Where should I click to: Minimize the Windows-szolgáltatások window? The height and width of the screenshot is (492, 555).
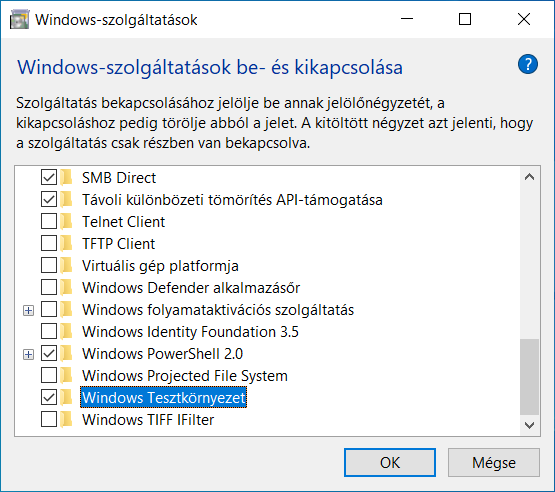pyautogui.click(x=407, y=19)
